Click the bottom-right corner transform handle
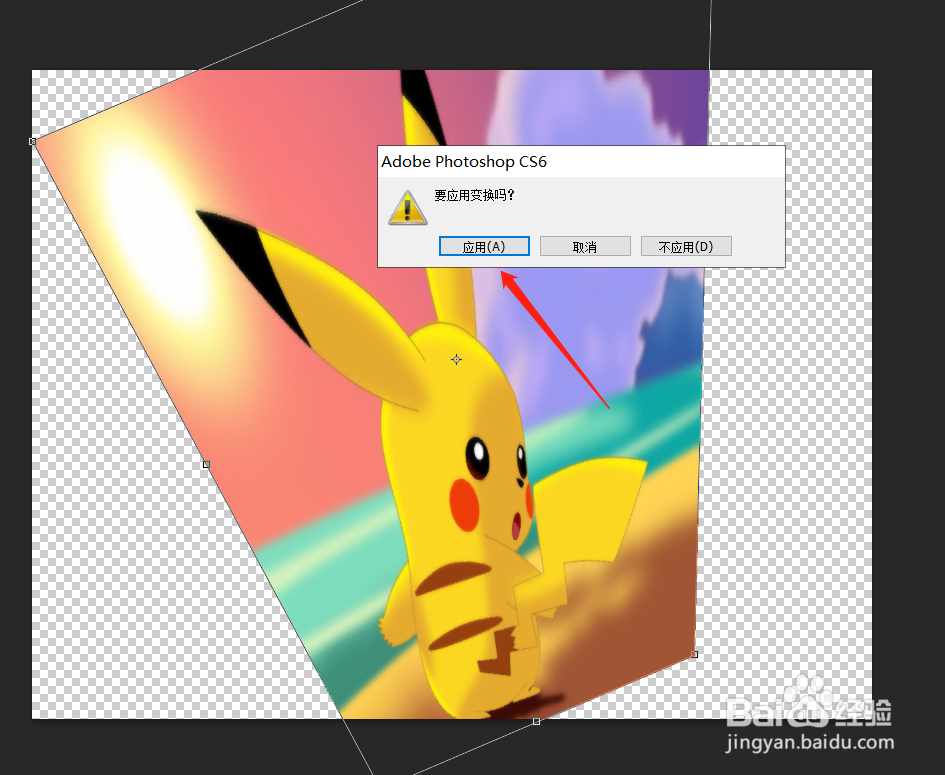 [x=694, y=654]
